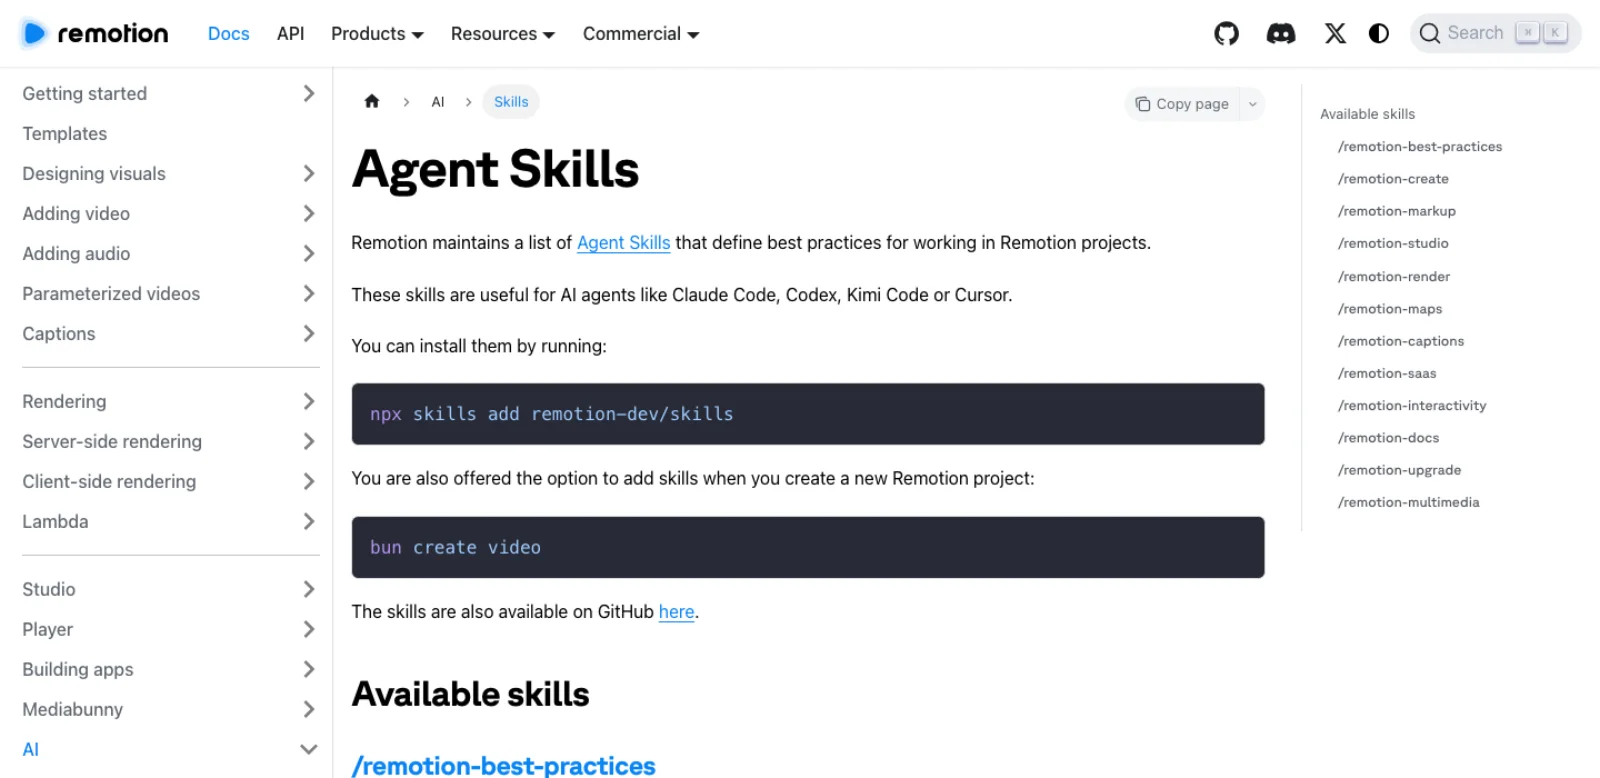Click the AI breadcrumb item
This screenshot has height=778, width=1600.
click(437, 102)
